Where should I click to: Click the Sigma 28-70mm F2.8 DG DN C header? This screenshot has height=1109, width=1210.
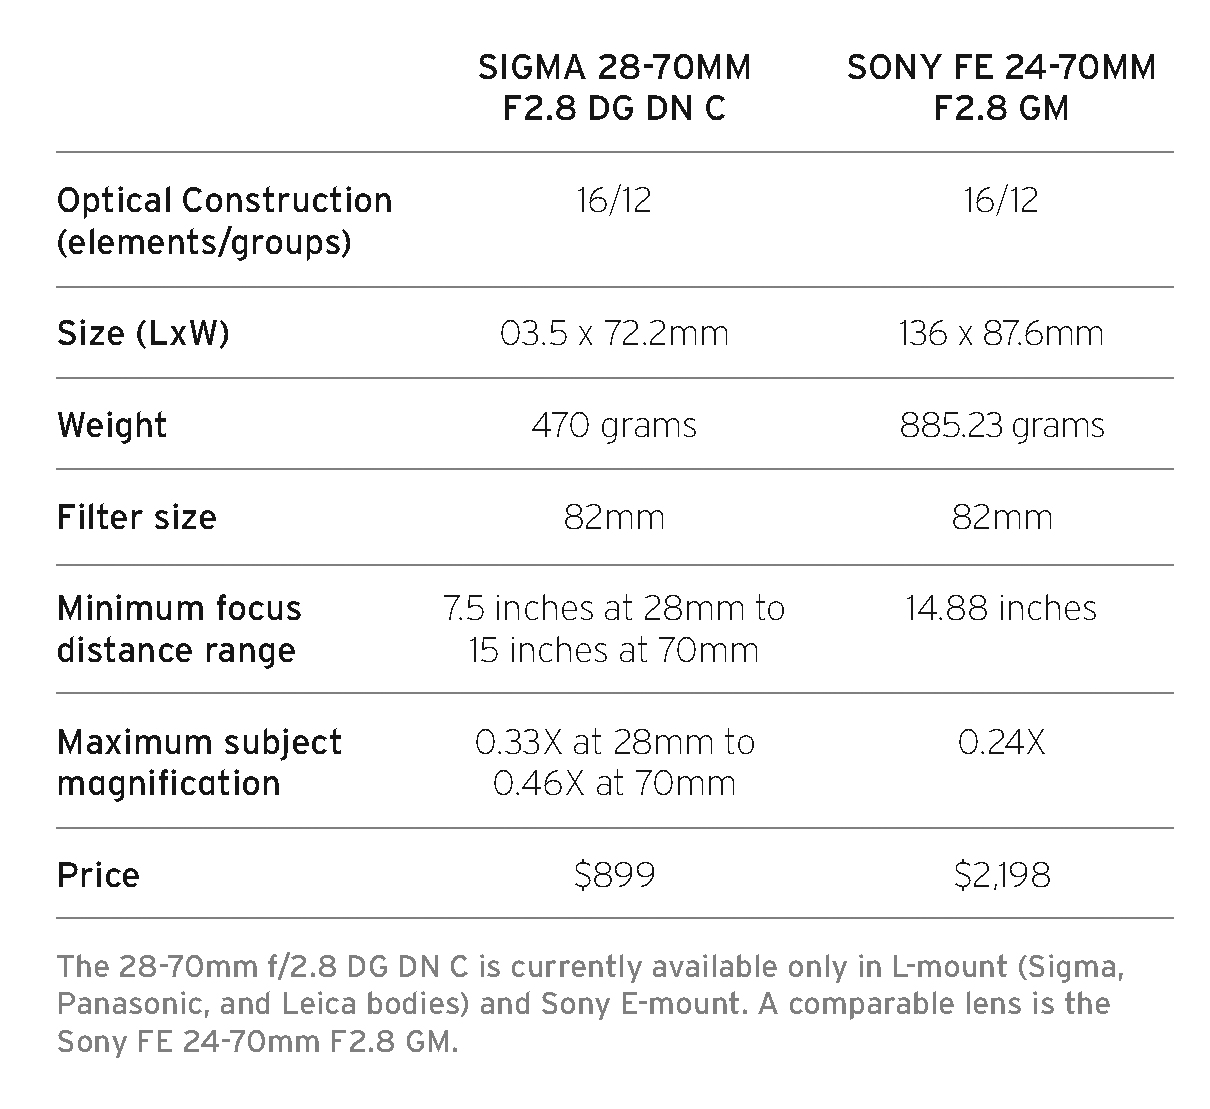tap(614, 87)
